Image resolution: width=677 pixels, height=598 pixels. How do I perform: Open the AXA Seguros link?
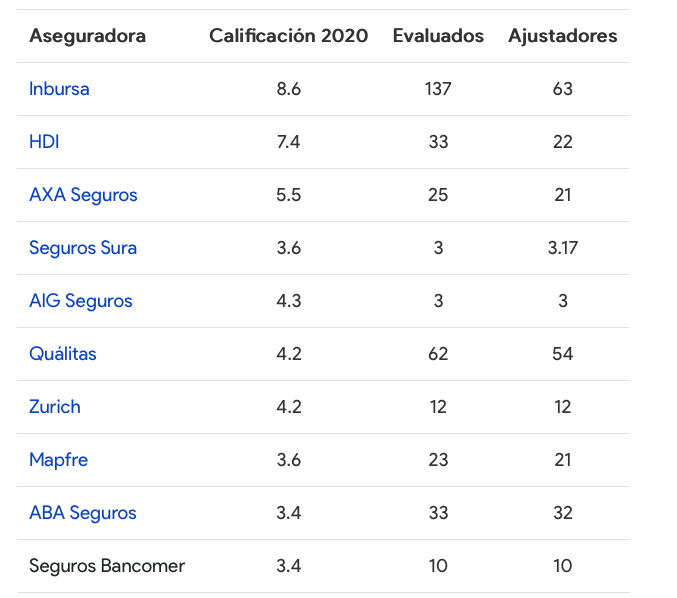(83, 195)
